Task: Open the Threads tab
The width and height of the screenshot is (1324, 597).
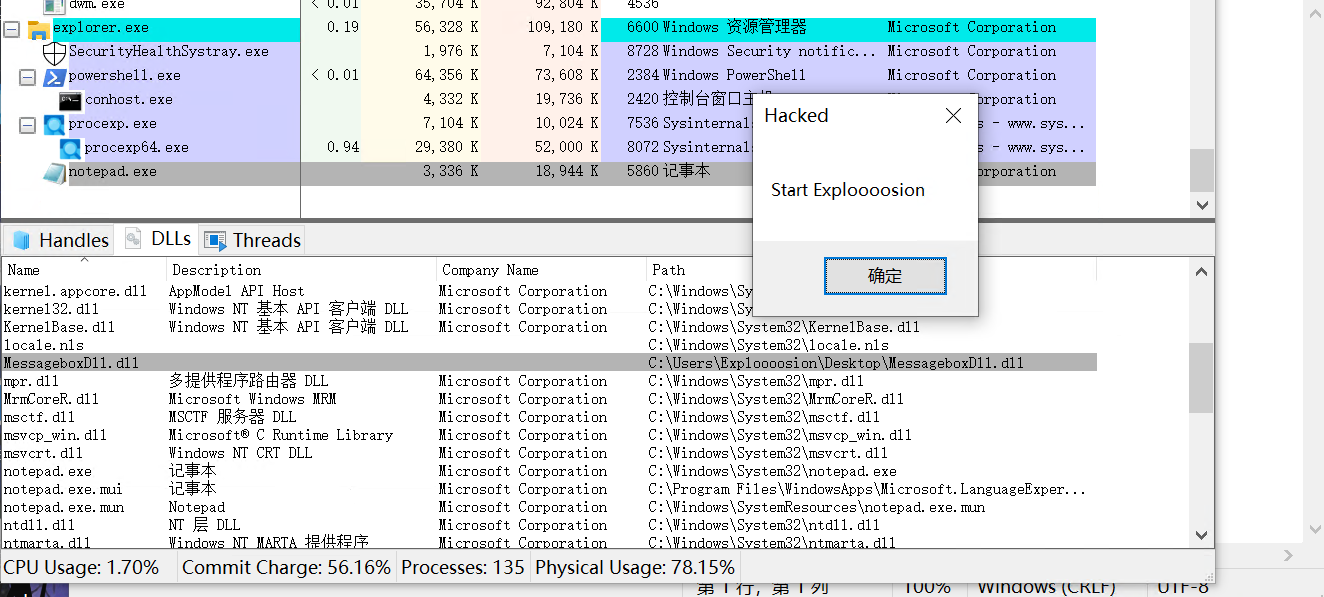Action: point(253,240)
